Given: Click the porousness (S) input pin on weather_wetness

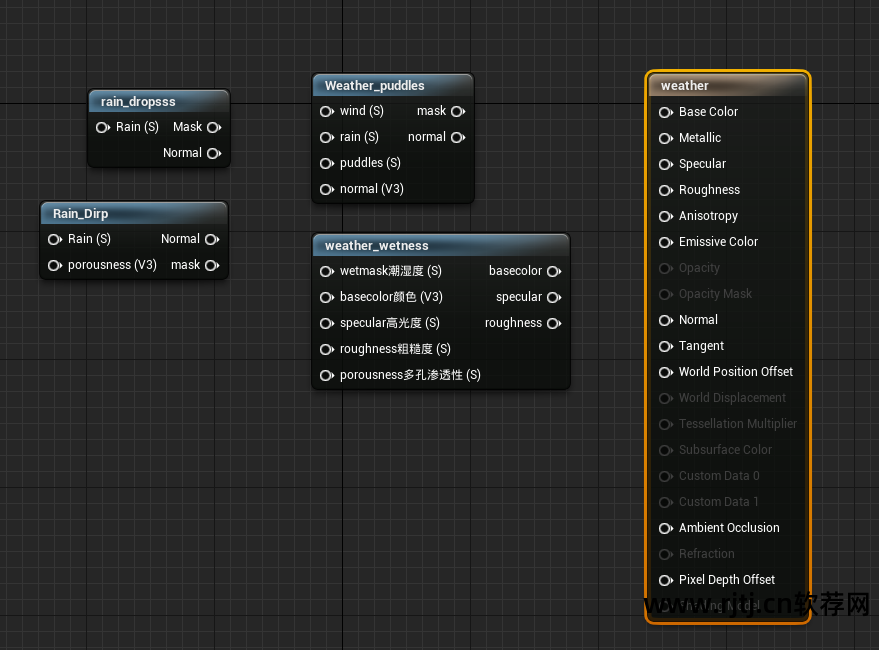Looking at the screenshot, I should [326, 375].
